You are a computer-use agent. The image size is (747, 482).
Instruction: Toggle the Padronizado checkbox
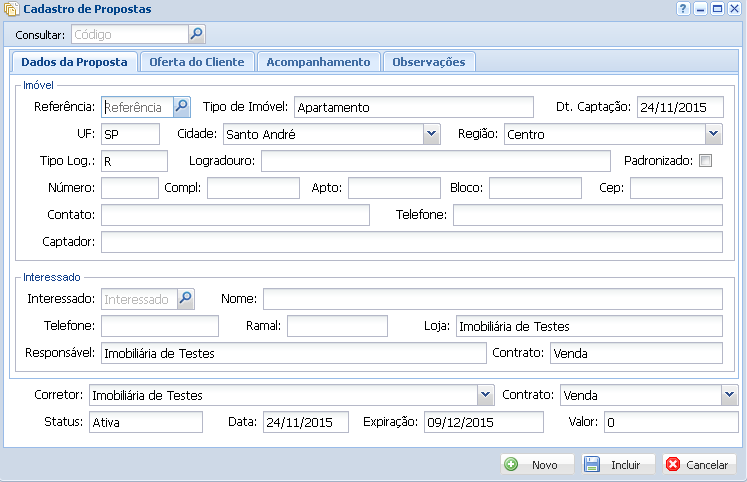(x=705, y=161)
